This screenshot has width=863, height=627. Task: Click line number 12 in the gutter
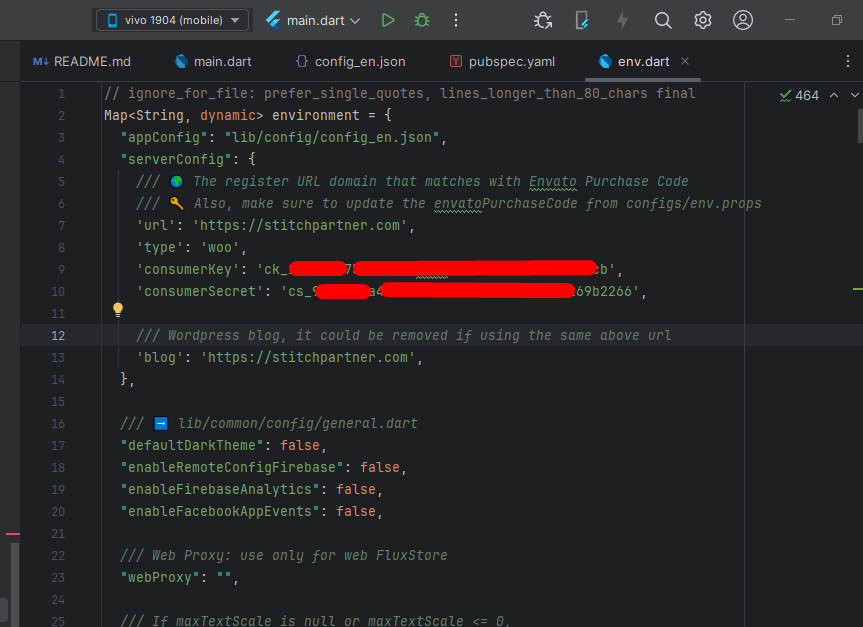[58, 335]
